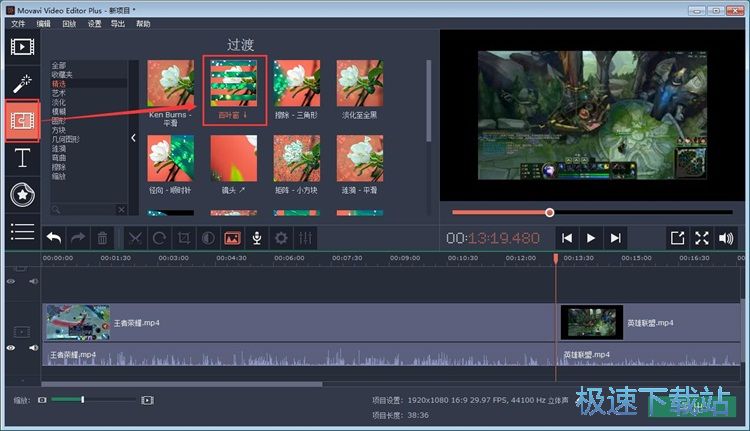Click the crop tool icon
Screen dimensions: 750x431
[x=184, y=238]
